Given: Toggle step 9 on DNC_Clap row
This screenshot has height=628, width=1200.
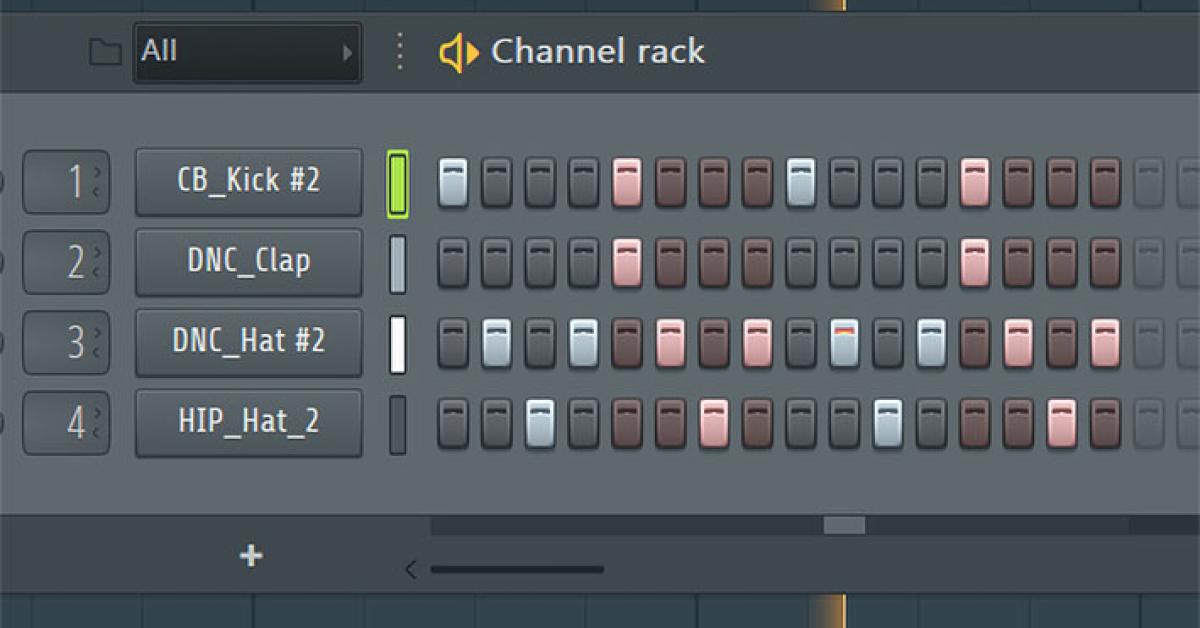Looking at the screenshot, I should coord(801,262).
